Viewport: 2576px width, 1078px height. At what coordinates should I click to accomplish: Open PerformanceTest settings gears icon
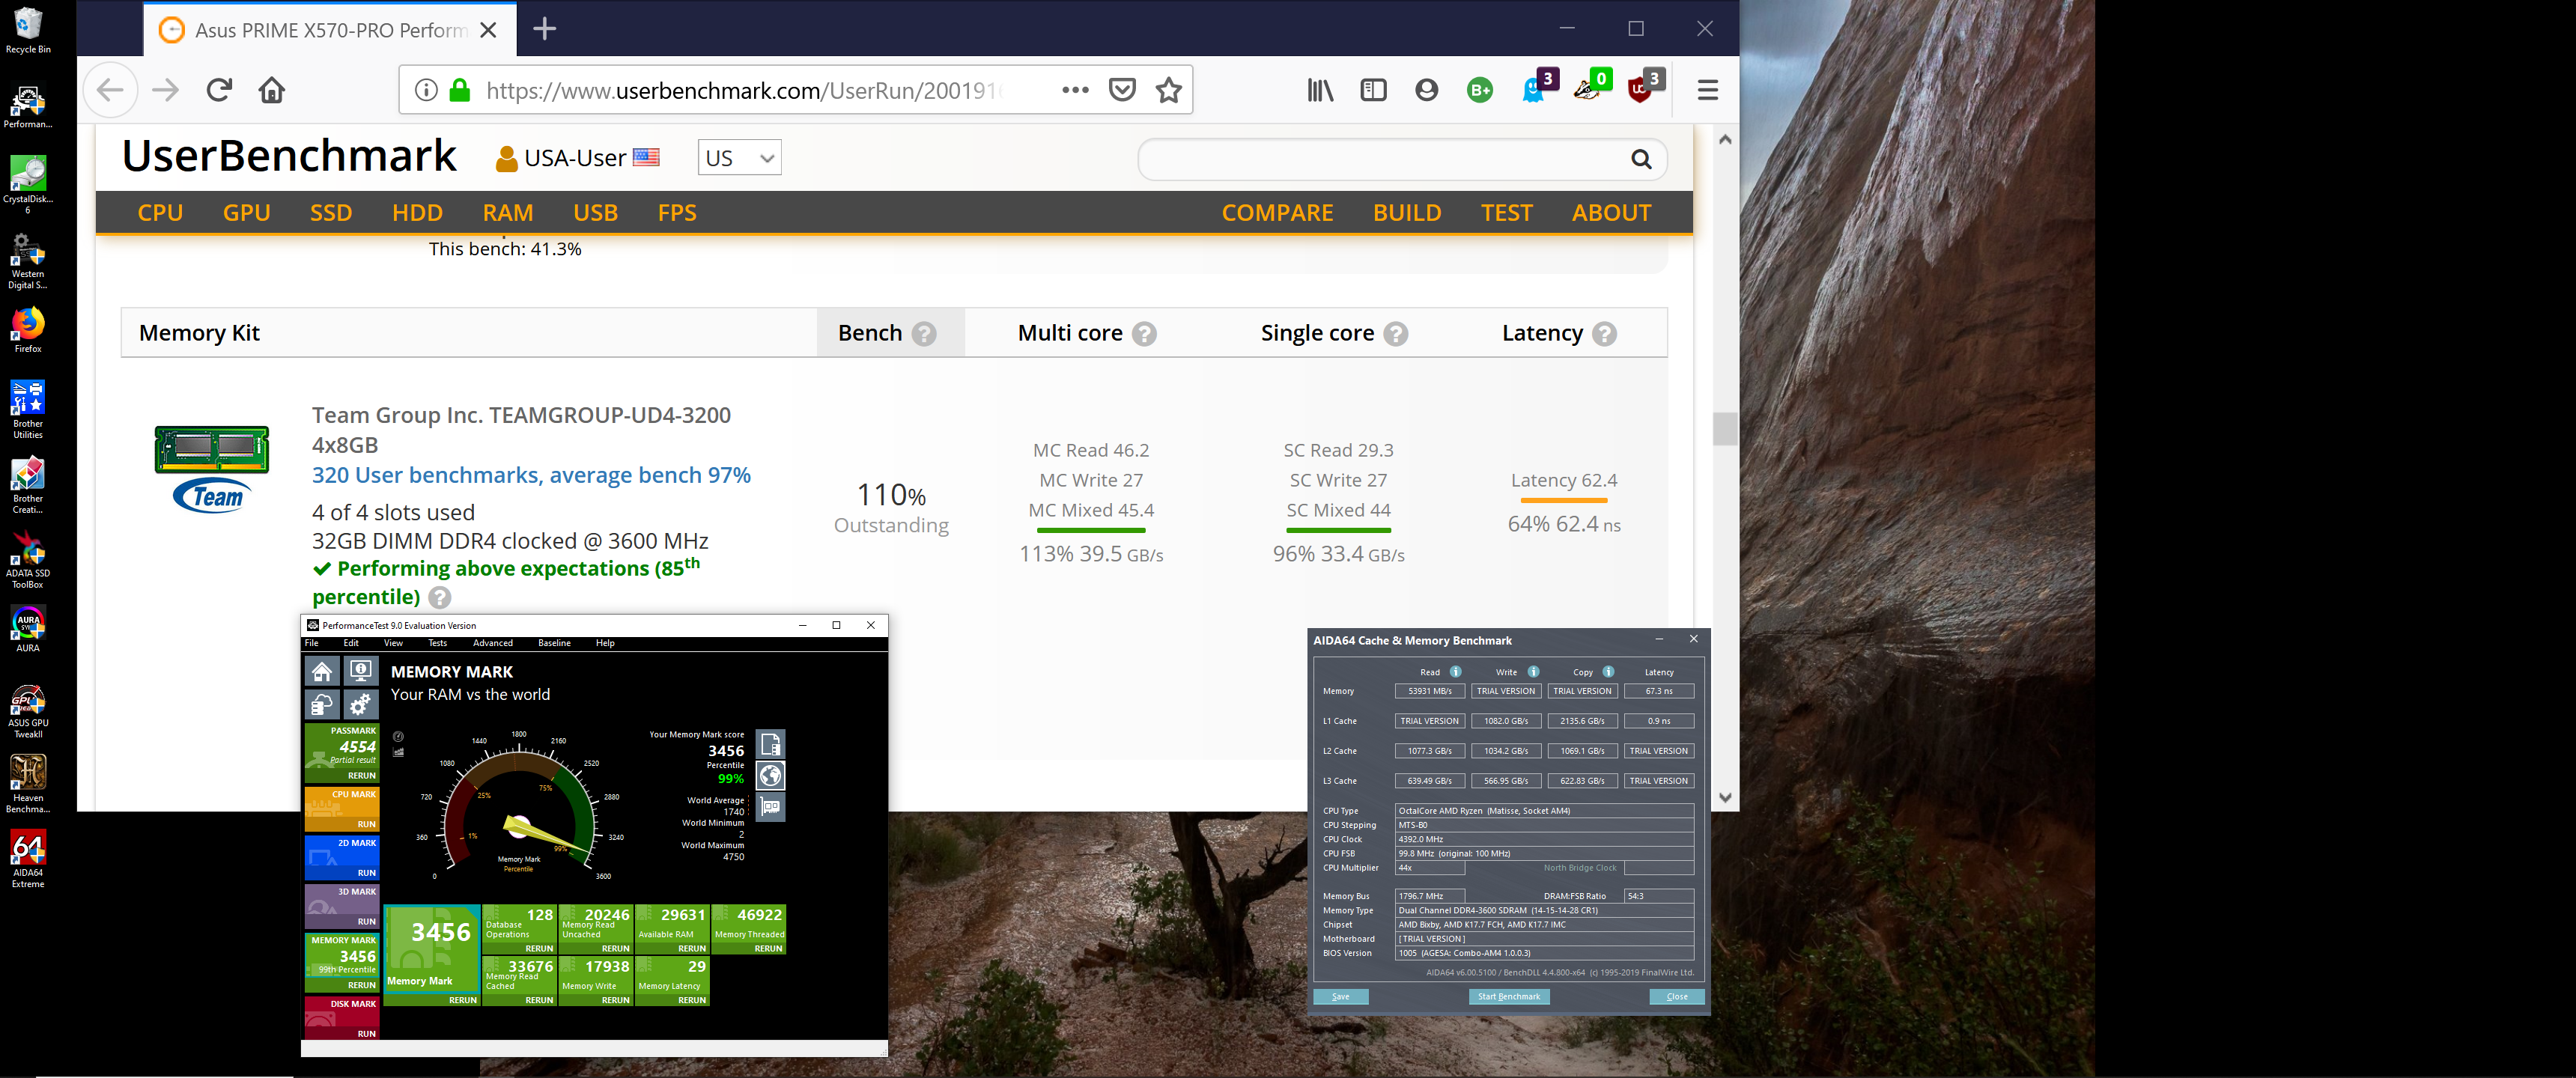pos(361,705)
